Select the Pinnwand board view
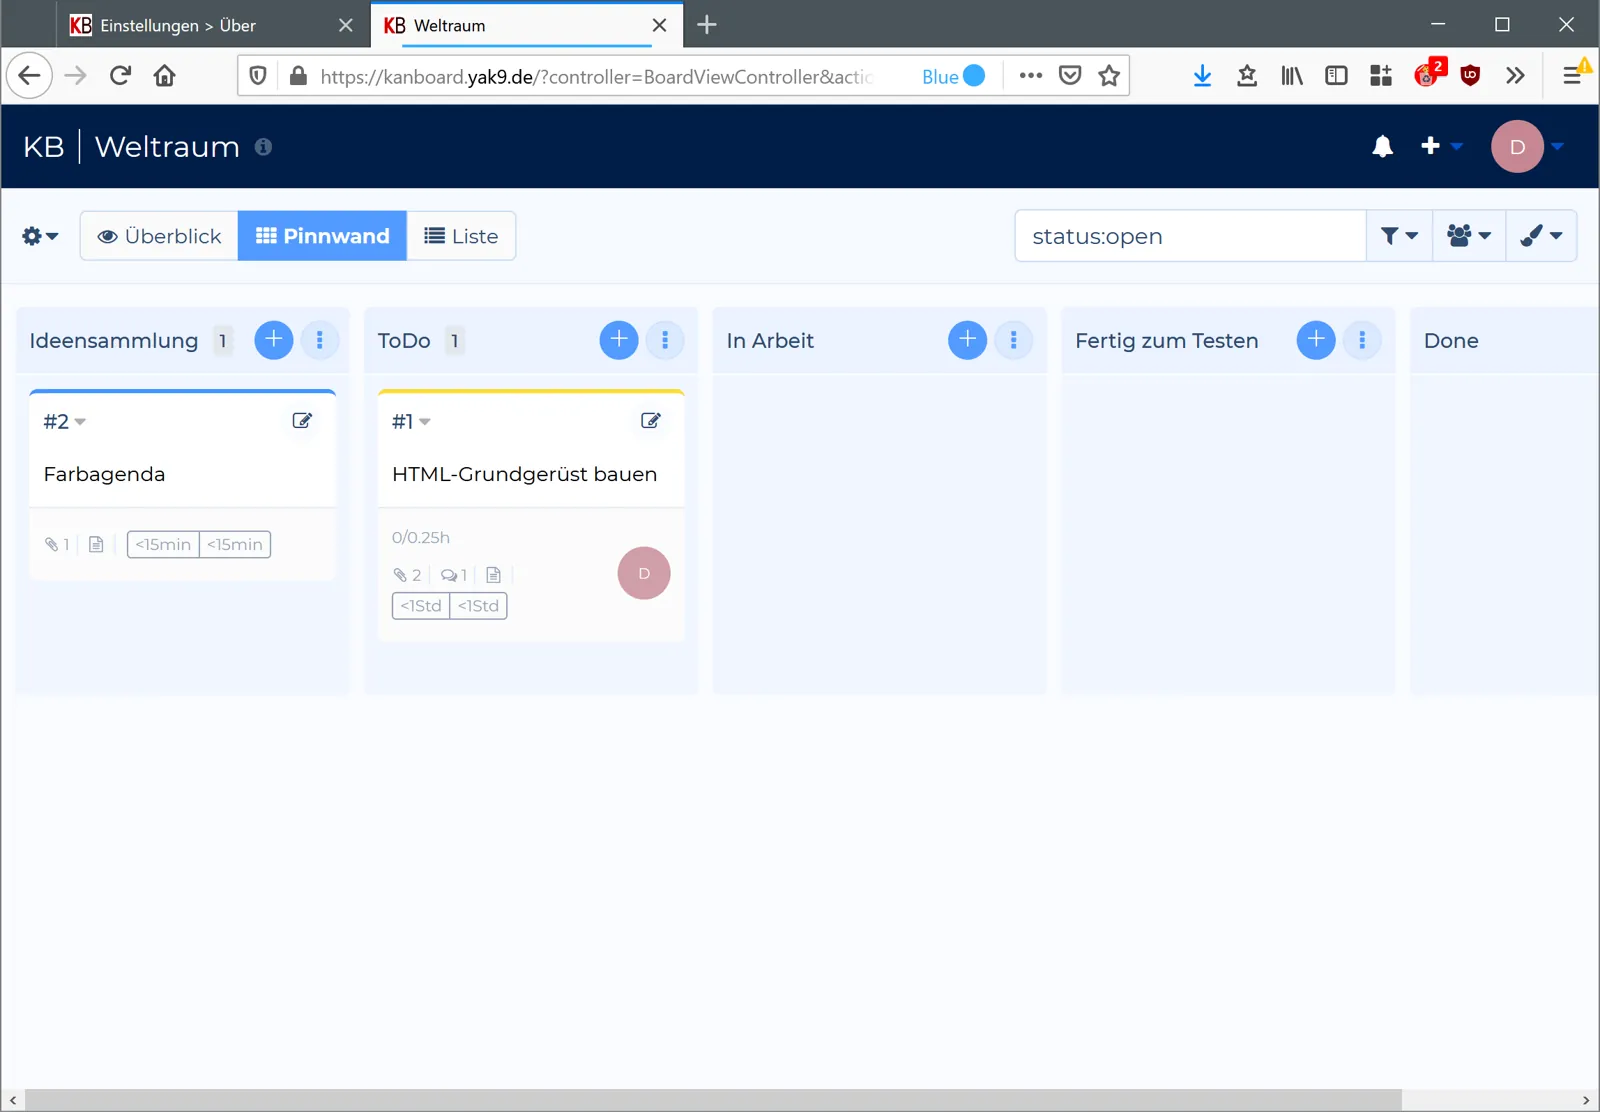This screenshot has height=1112, width=1600. coord(322,236)
